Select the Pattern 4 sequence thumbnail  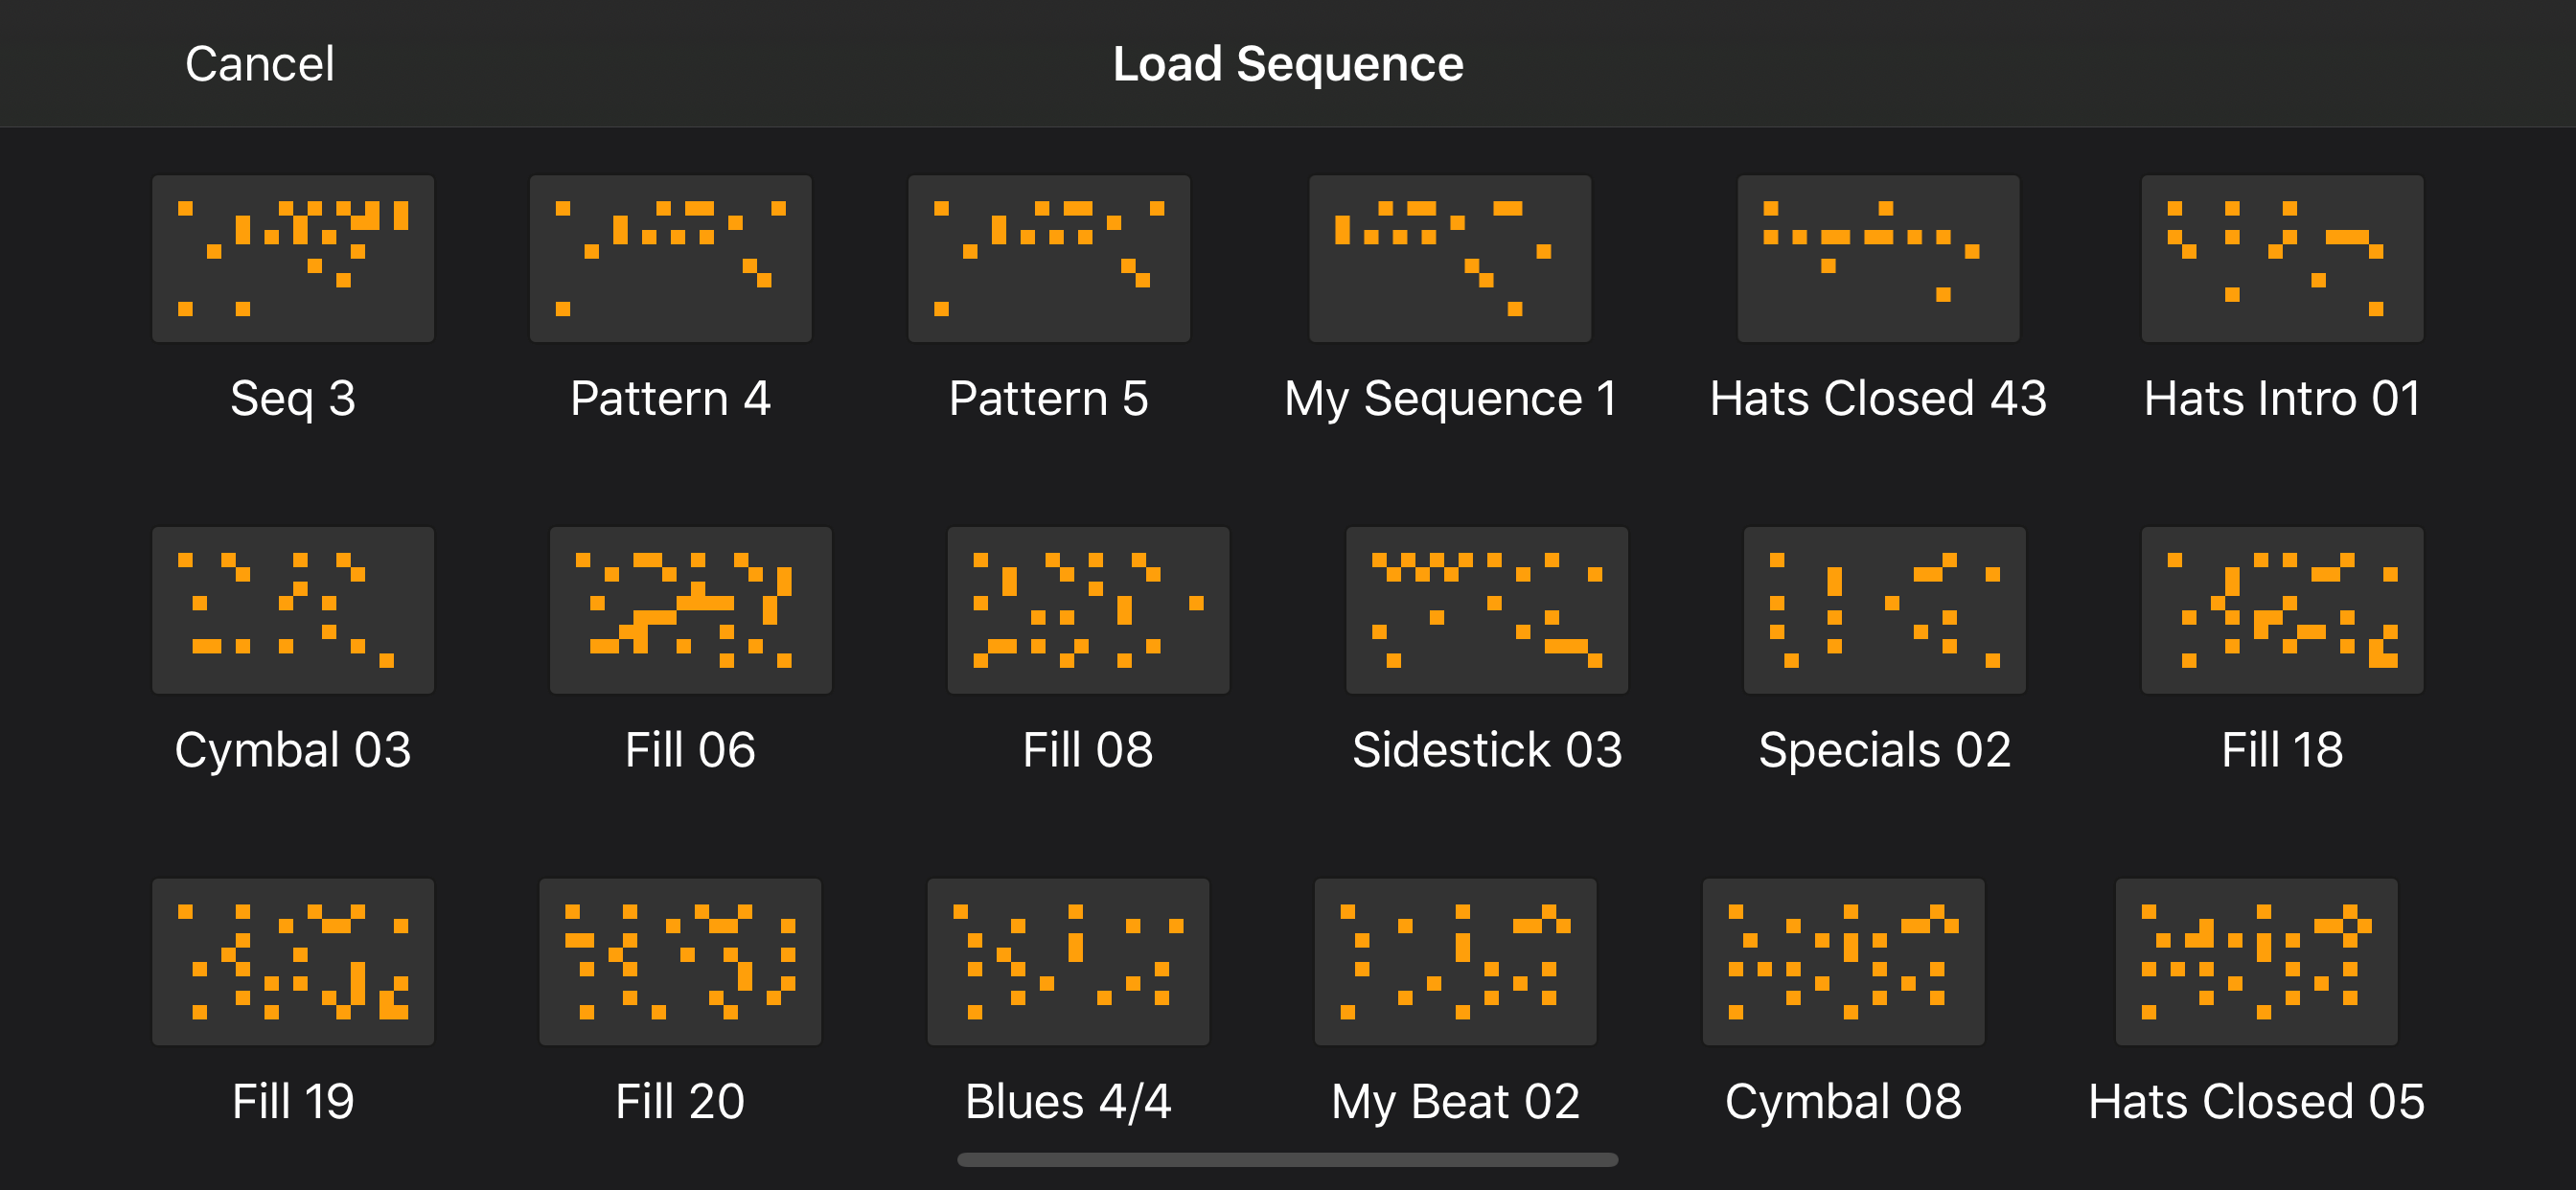670,259
